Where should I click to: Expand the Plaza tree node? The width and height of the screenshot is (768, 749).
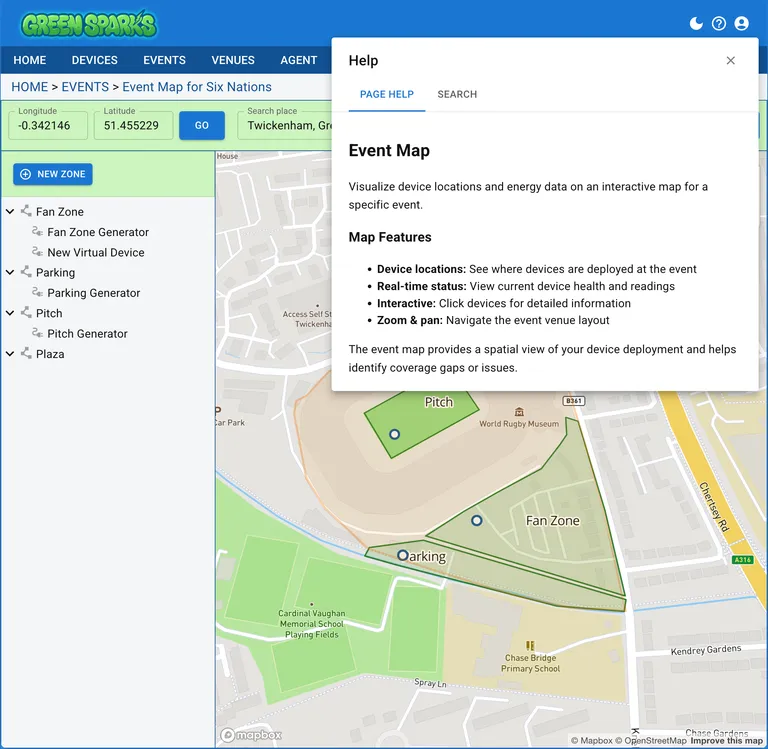(10, 354)
